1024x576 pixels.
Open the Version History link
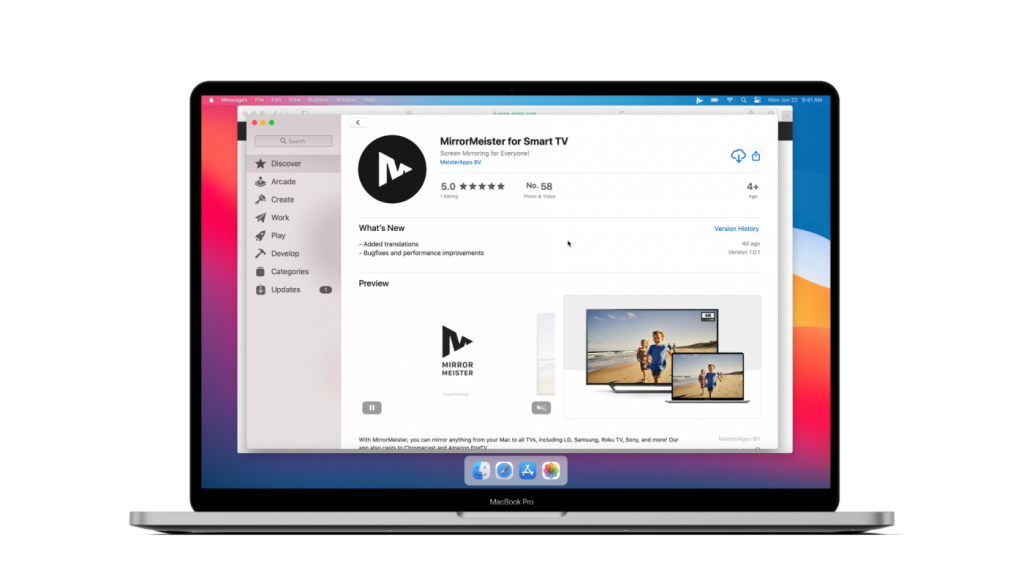pyautogui.click(x=736, y=229)
